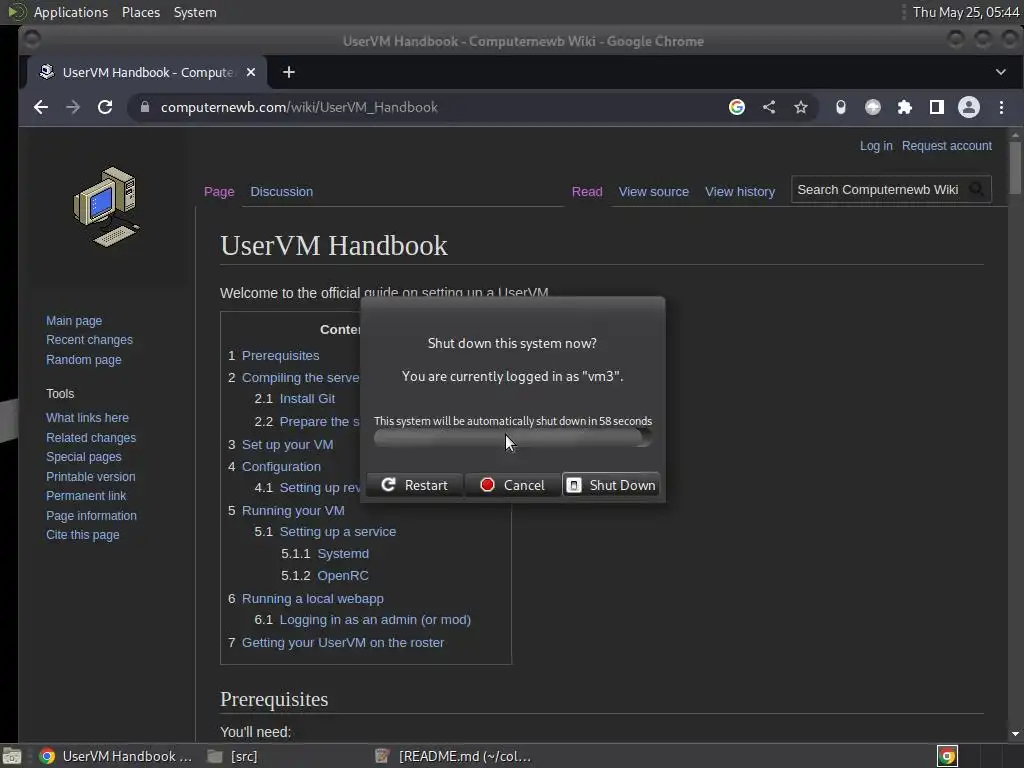Click the Request account link
Image resolution: width=1024 pixels, height=768 pixels.
point(946,146)
